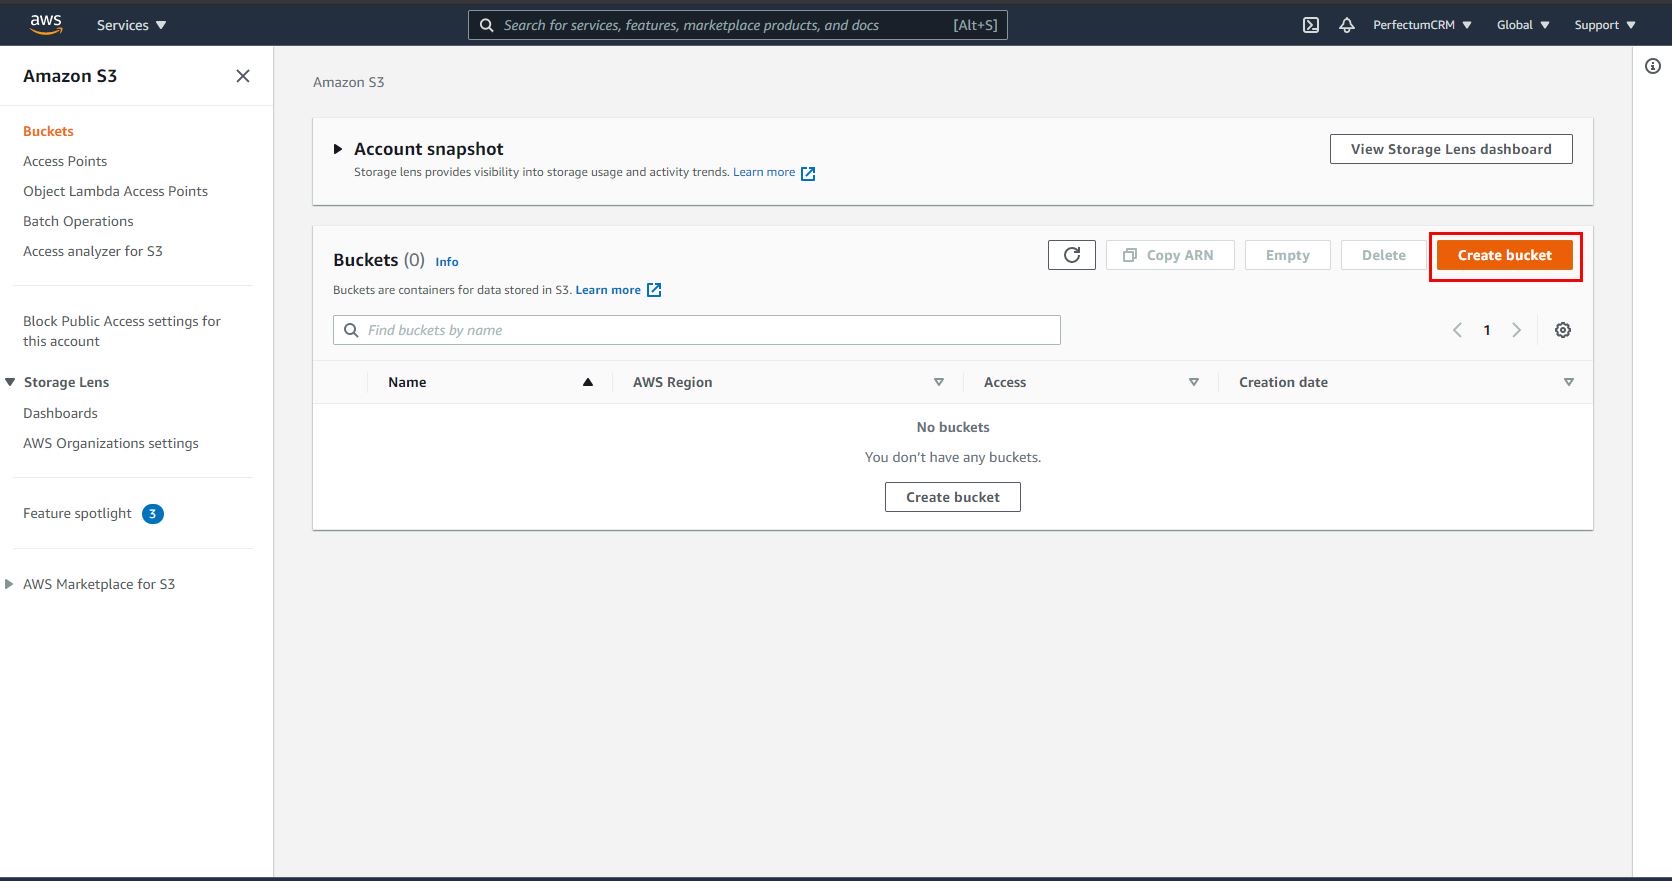Viewport: 1672px width, 881px height.
Task: Open Access analyzer for S3
Action: pyautogui.click(x=93, y=251)
